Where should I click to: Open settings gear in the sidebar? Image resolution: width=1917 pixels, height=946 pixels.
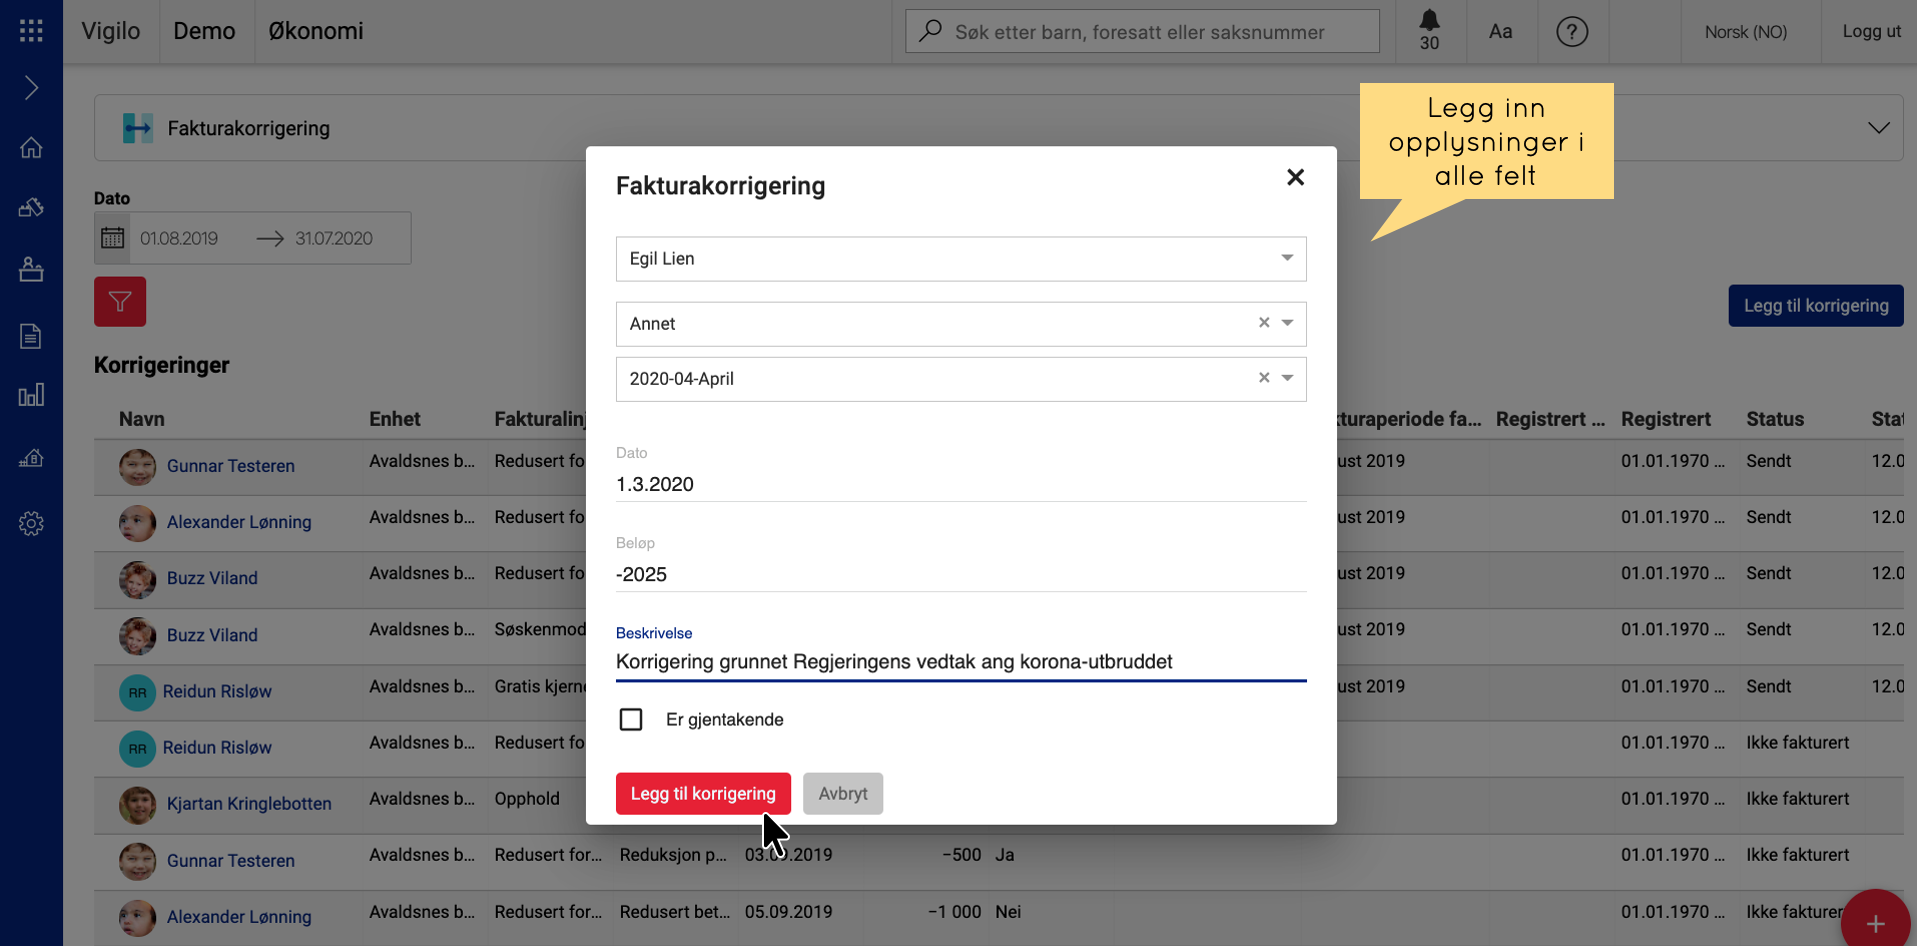click(31, 523)
